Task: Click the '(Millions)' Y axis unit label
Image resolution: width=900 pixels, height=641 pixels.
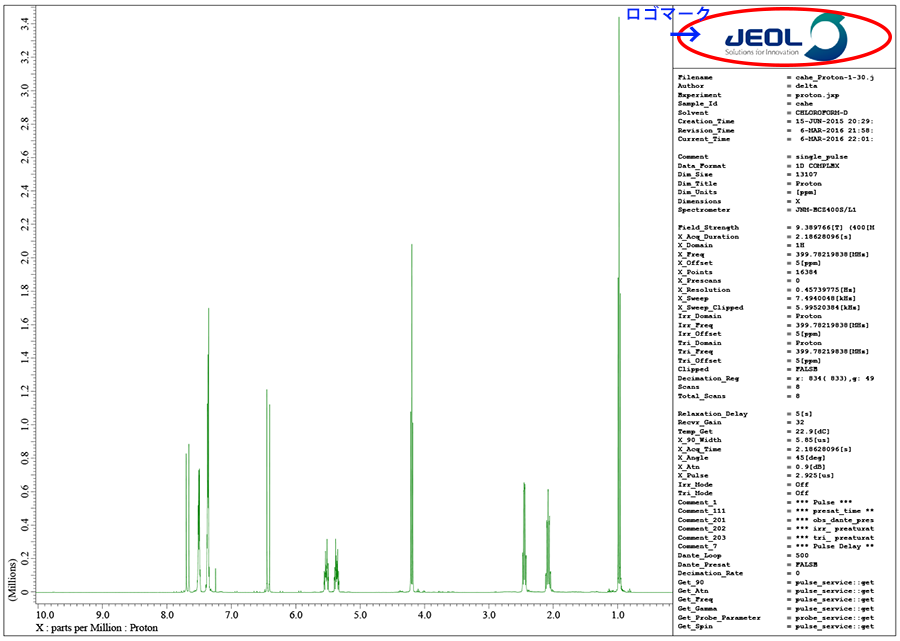Action: tap(12, 573)
